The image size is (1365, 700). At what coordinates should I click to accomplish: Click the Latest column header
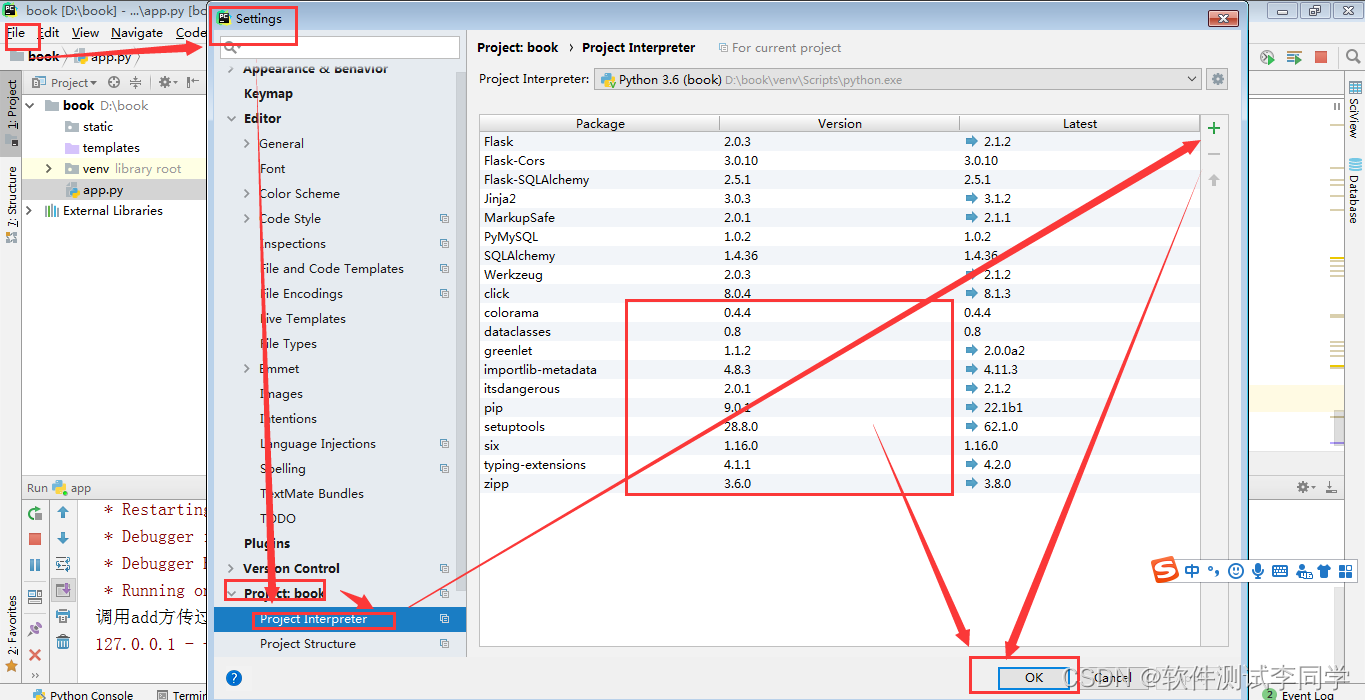click(x=1080, y=124)
